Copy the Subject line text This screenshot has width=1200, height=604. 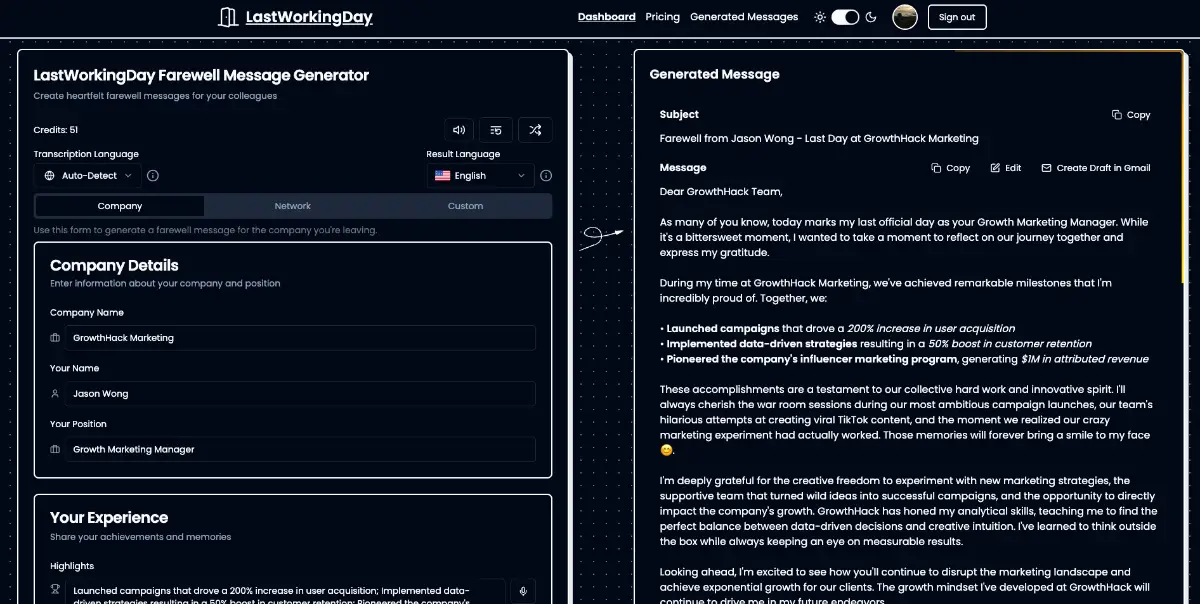point(1131,115)
